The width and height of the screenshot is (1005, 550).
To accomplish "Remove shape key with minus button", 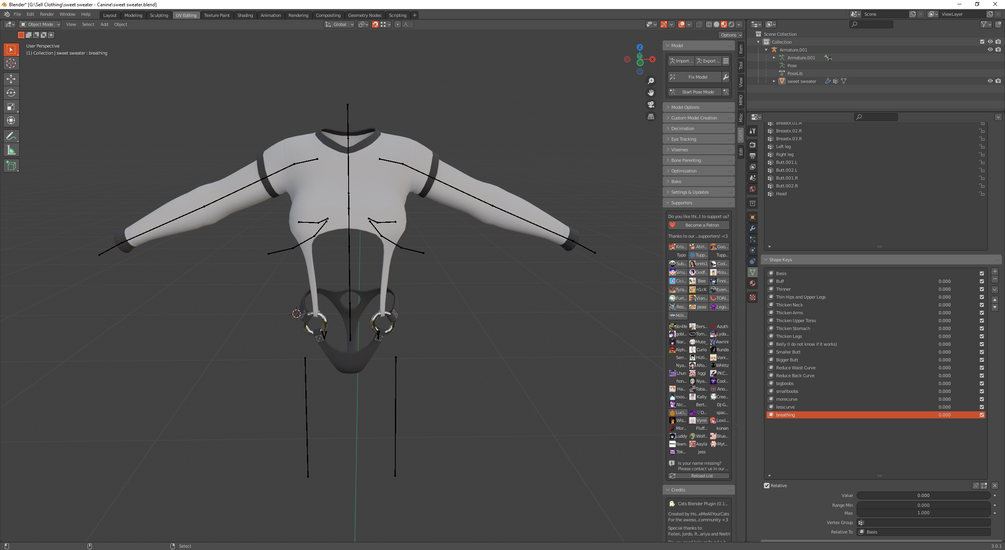I will pyautogui.click(x=995, y=279).
